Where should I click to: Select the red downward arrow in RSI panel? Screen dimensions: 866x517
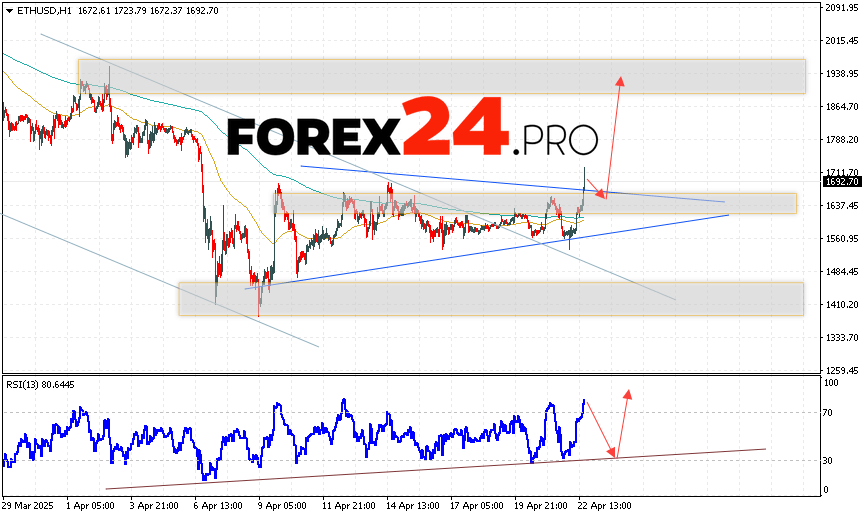click(602, 430)
